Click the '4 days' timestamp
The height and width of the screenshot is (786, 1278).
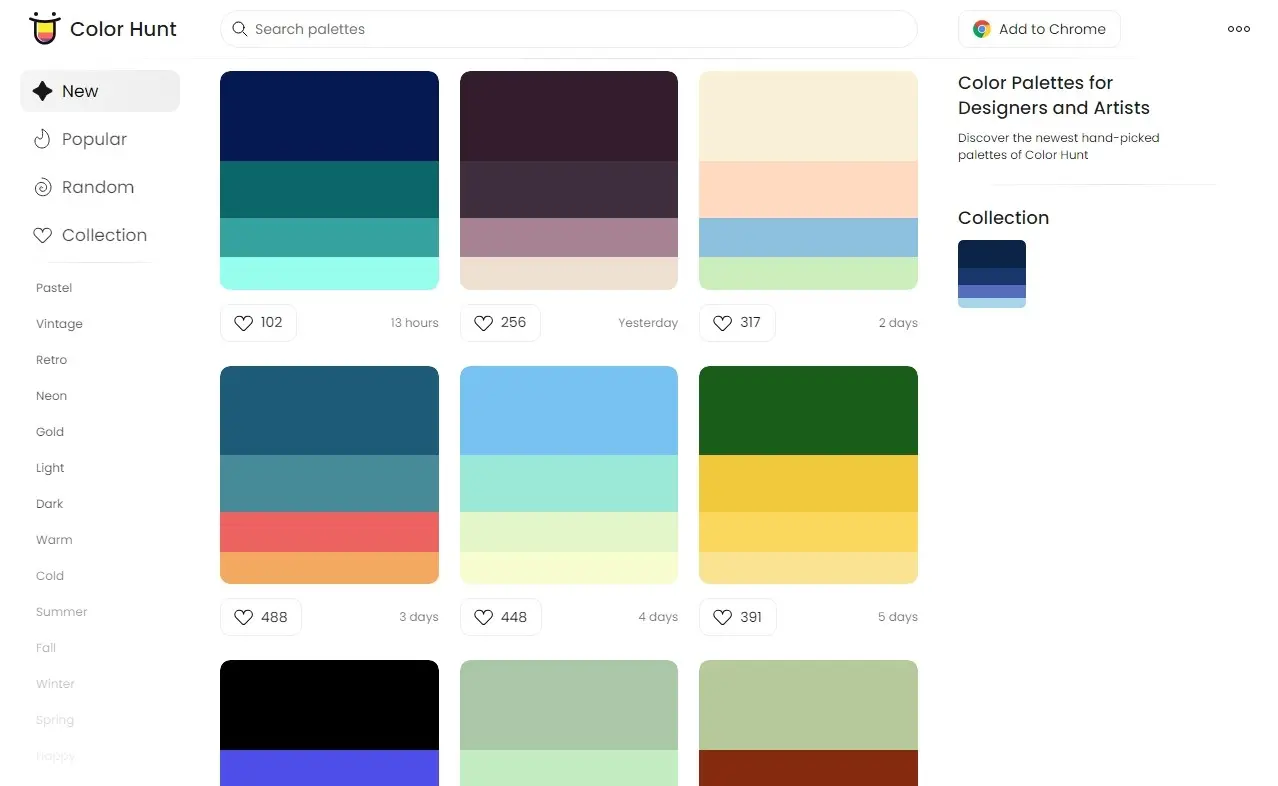pyautogui.click(x=658, y=617)
